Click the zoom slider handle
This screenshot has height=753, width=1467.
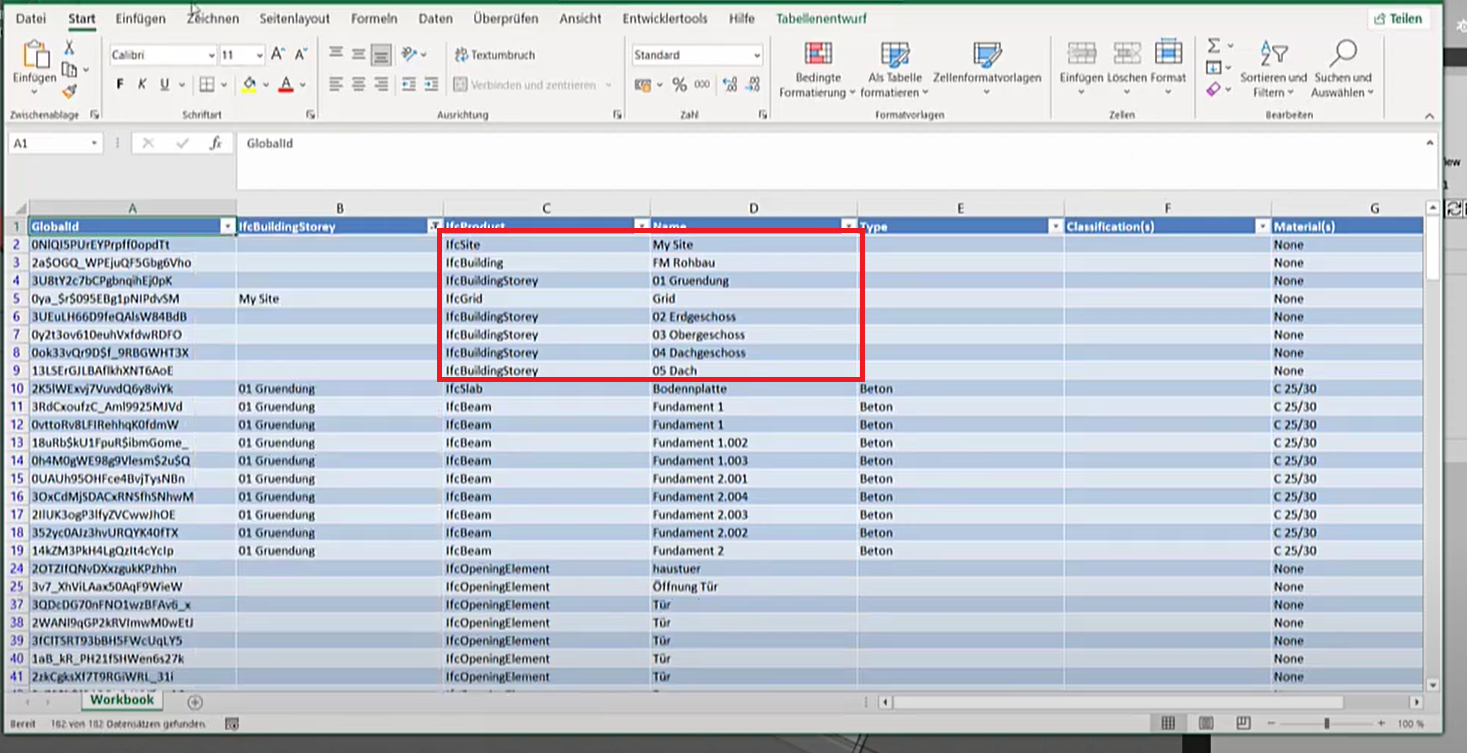tap(1327, 723)
